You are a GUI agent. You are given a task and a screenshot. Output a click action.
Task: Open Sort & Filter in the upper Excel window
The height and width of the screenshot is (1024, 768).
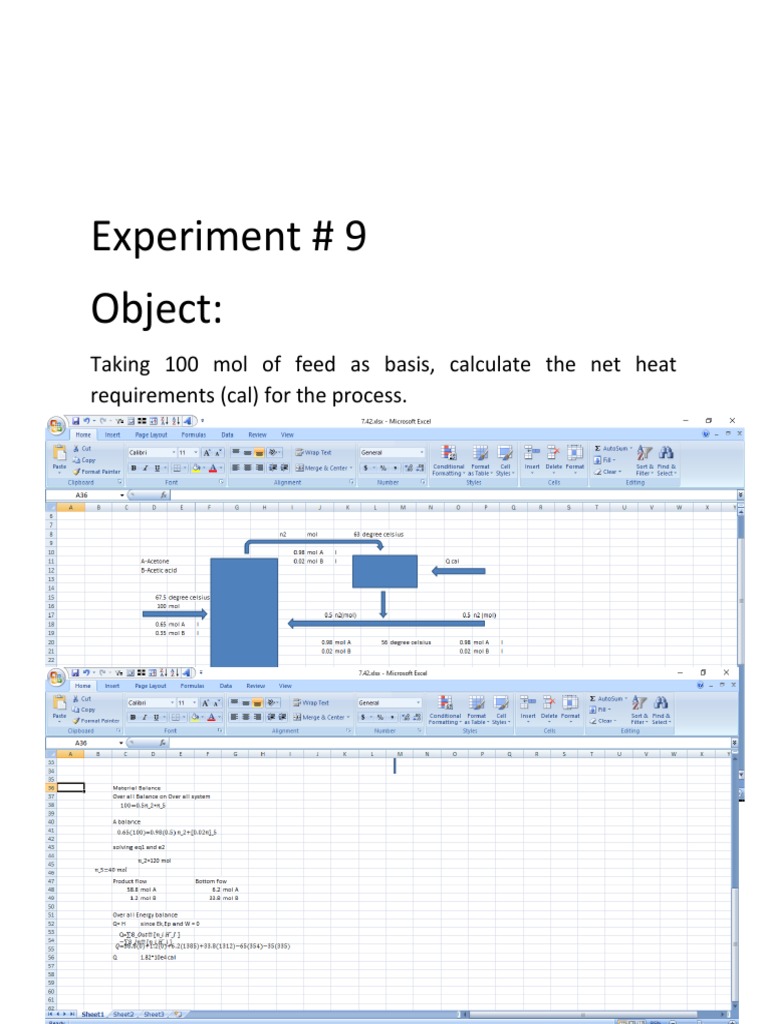click(x=644, y=460)
